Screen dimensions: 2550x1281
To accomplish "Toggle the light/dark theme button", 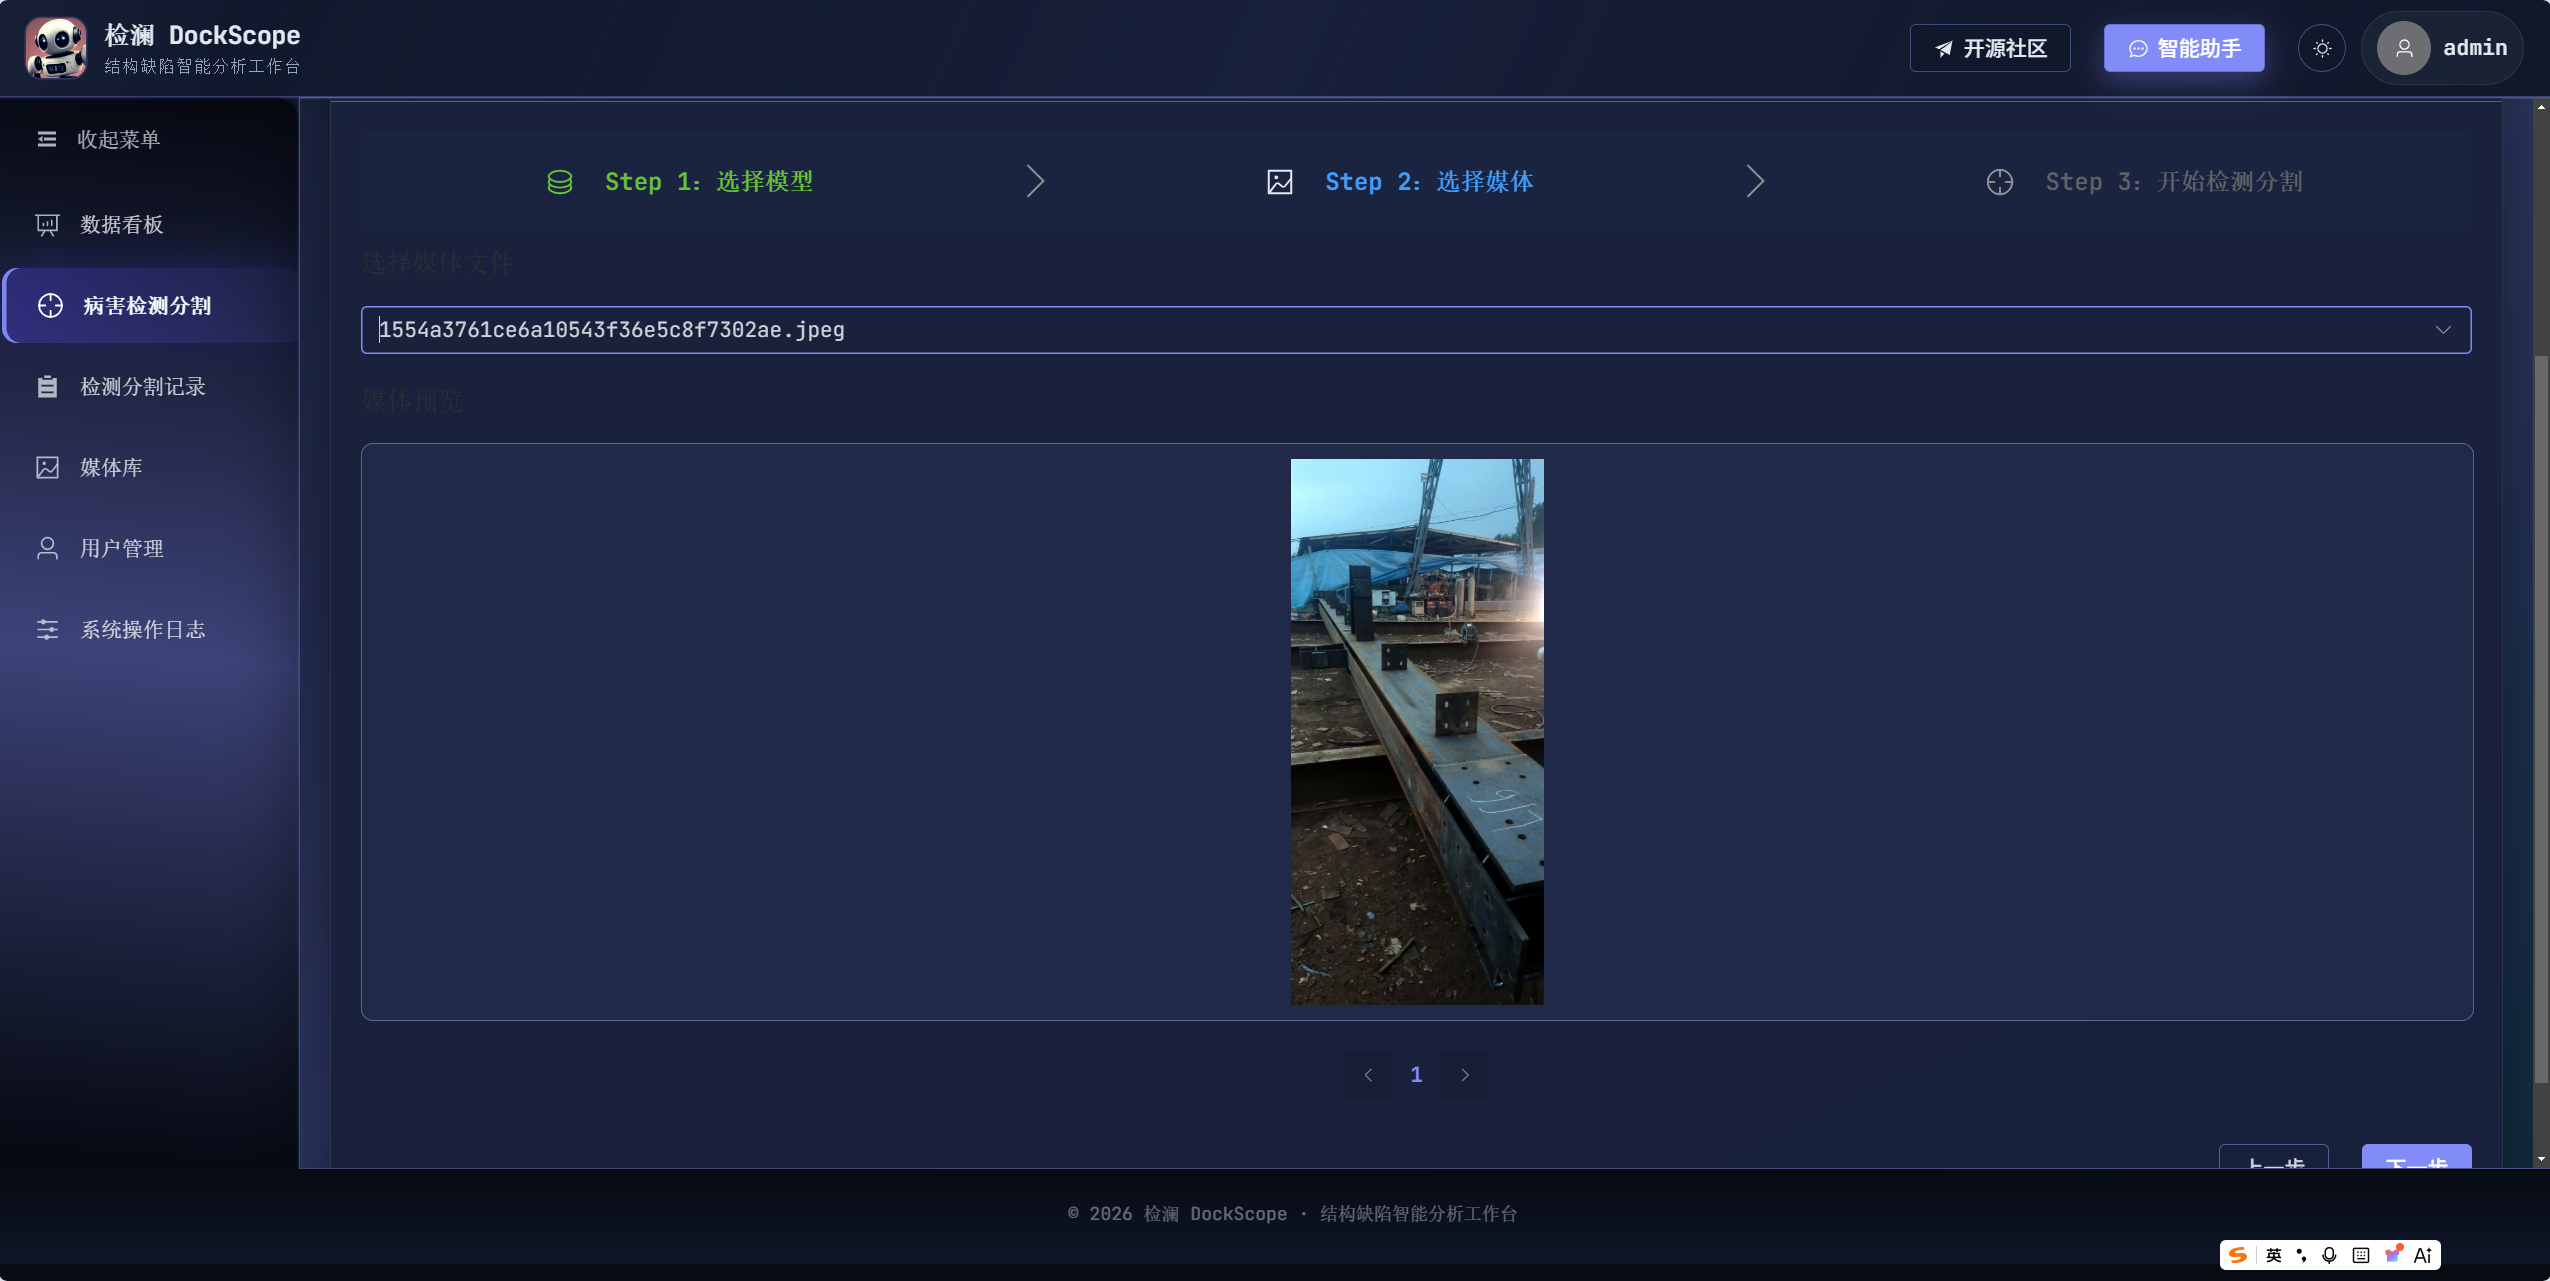I will [x=2322, y=48].
